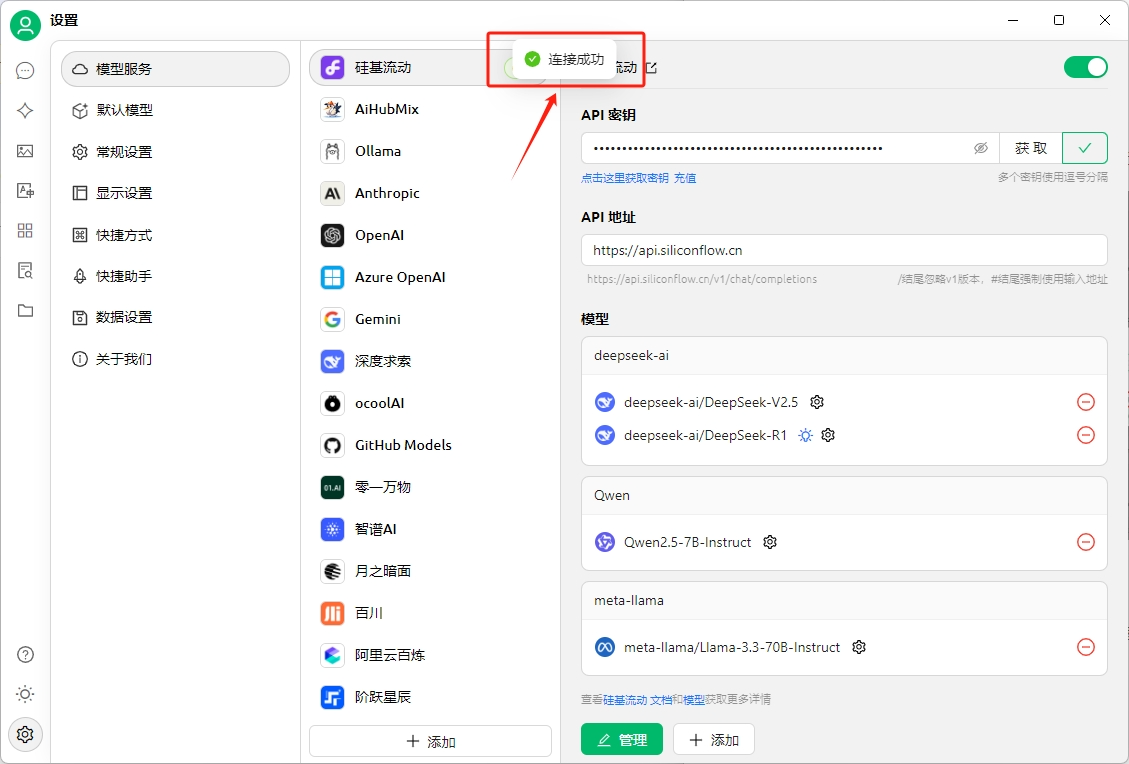Select 关于我们 settings menu
Screen dimensions: 1129x764
176,359
